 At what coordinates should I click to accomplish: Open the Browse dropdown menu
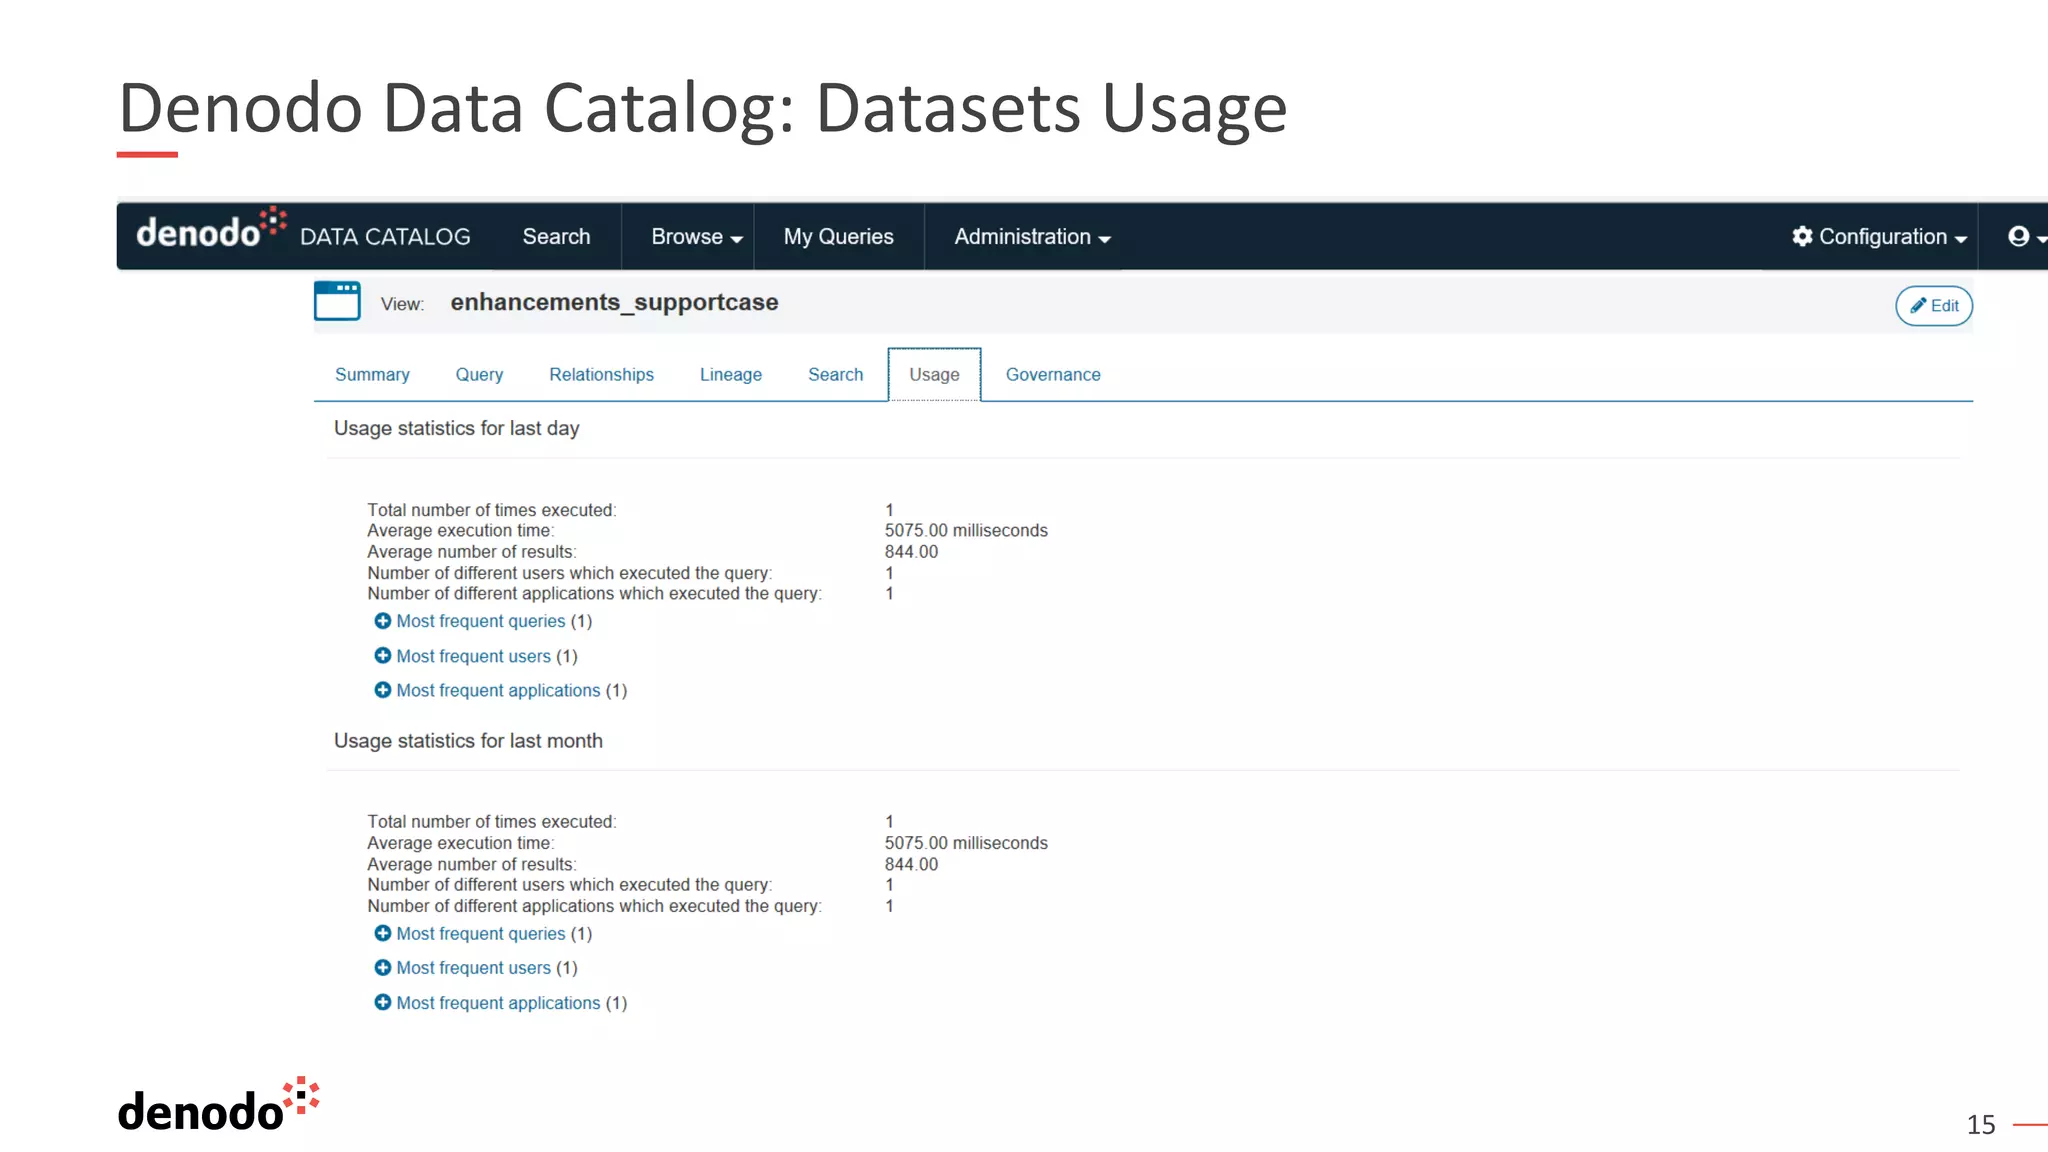click(696, 237)
